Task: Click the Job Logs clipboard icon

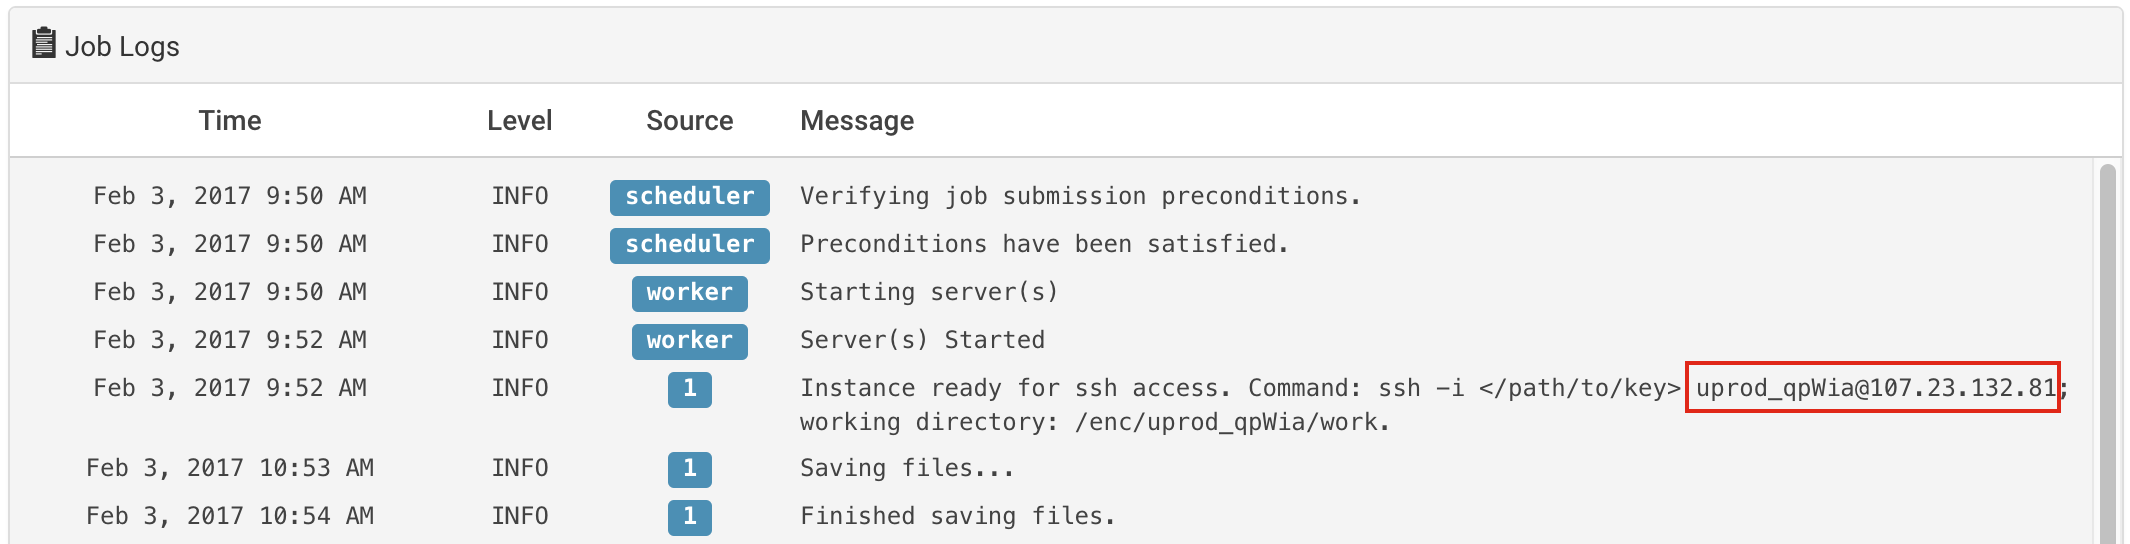Action: click(43, 44)
